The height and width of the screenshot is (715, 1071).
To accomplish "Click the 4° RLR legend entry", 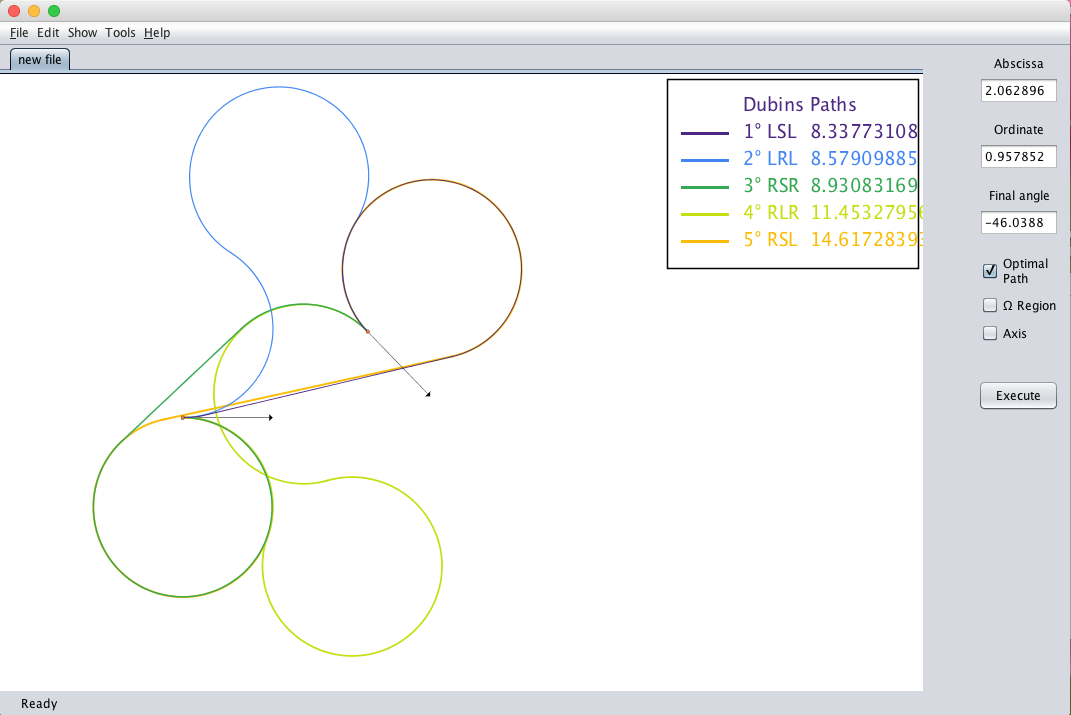I will [x=770, y=213].
